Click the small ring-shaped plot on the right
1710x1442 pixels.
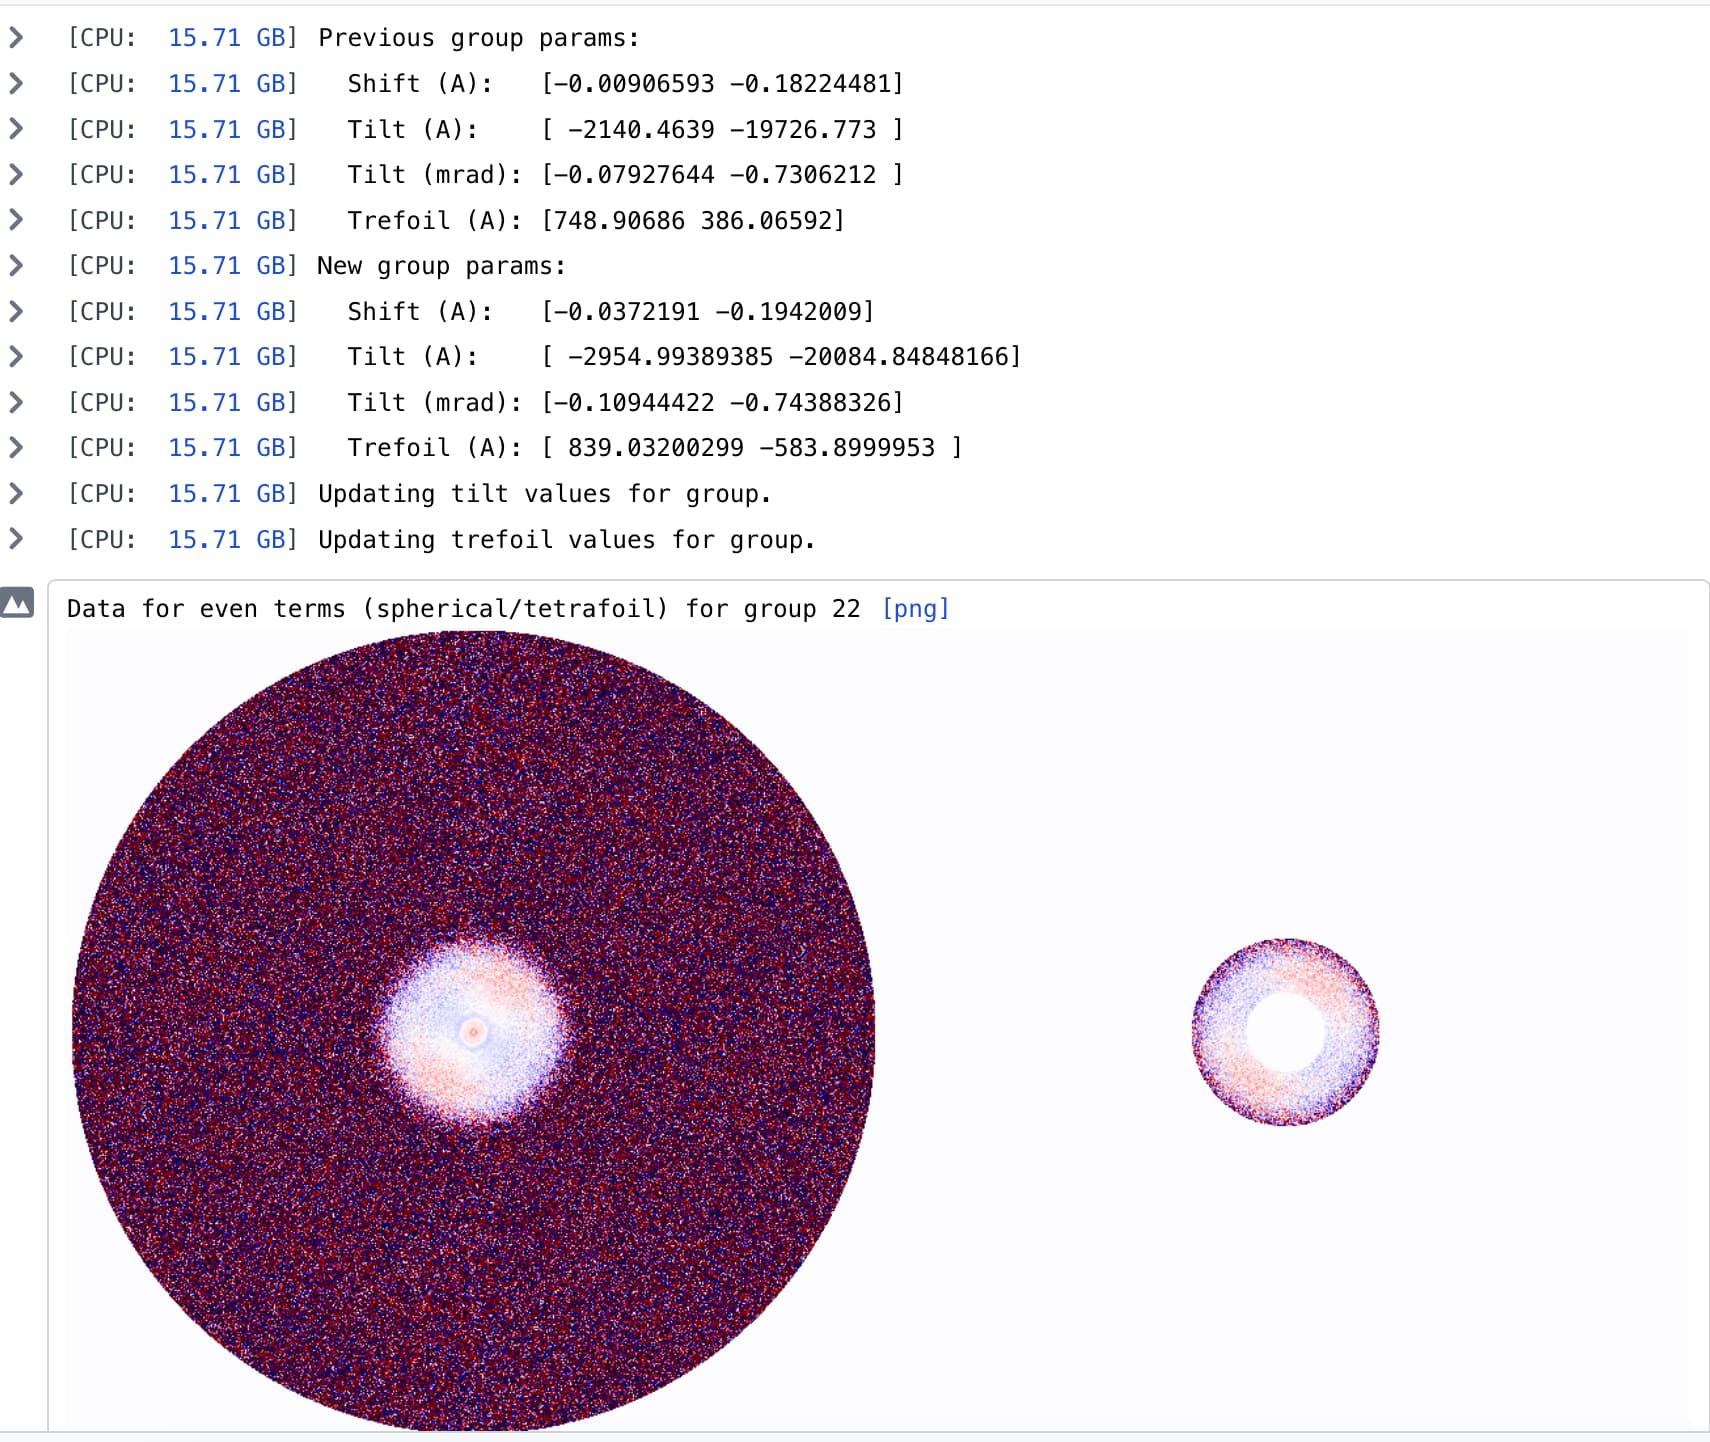[x=1285, y=1032]
